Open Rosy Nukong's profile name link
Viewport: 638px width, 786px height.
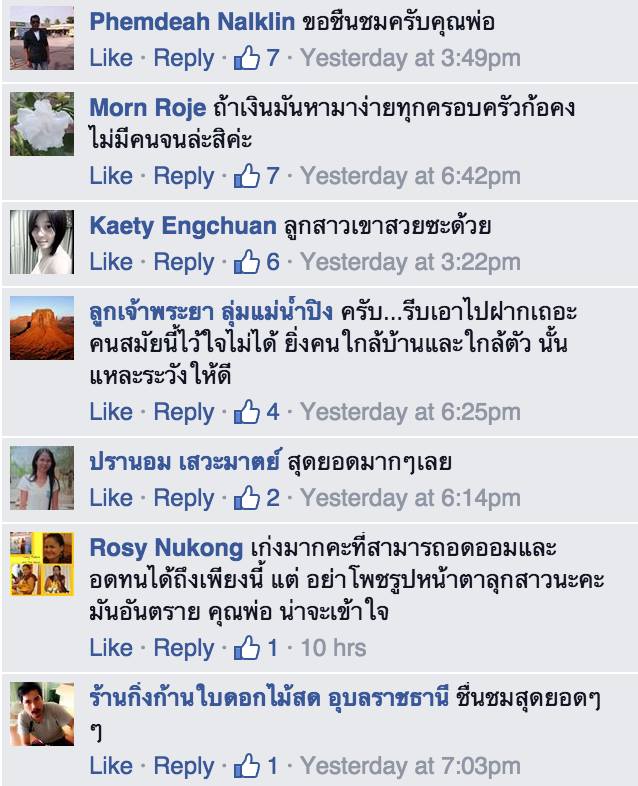tap(166, 547)
